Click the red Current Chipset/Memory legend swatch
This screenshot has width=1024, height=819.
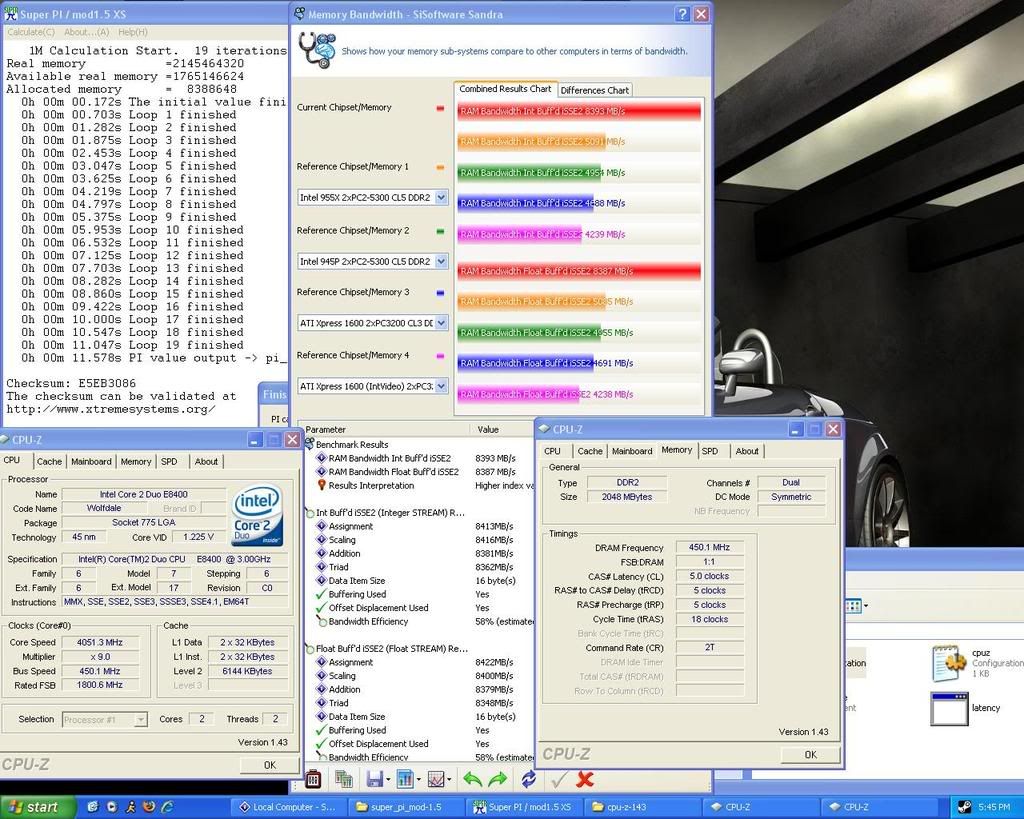point(440,108)
